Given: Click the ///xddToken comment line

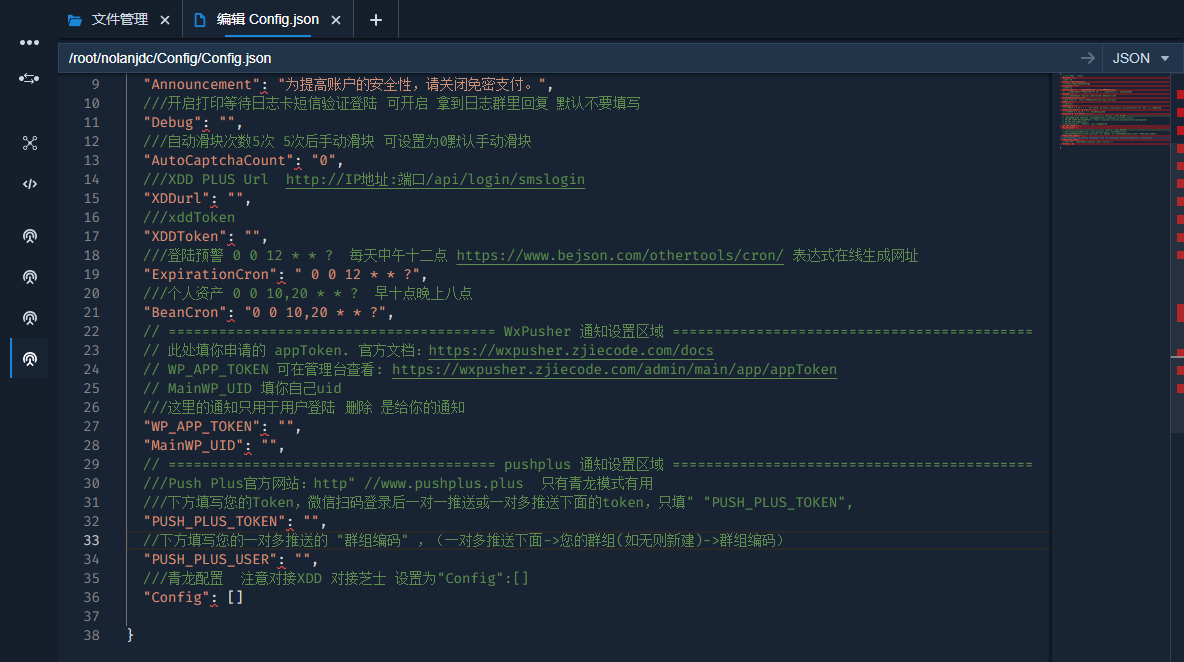Looking at the screenshot, I should (x=189, y=217).
